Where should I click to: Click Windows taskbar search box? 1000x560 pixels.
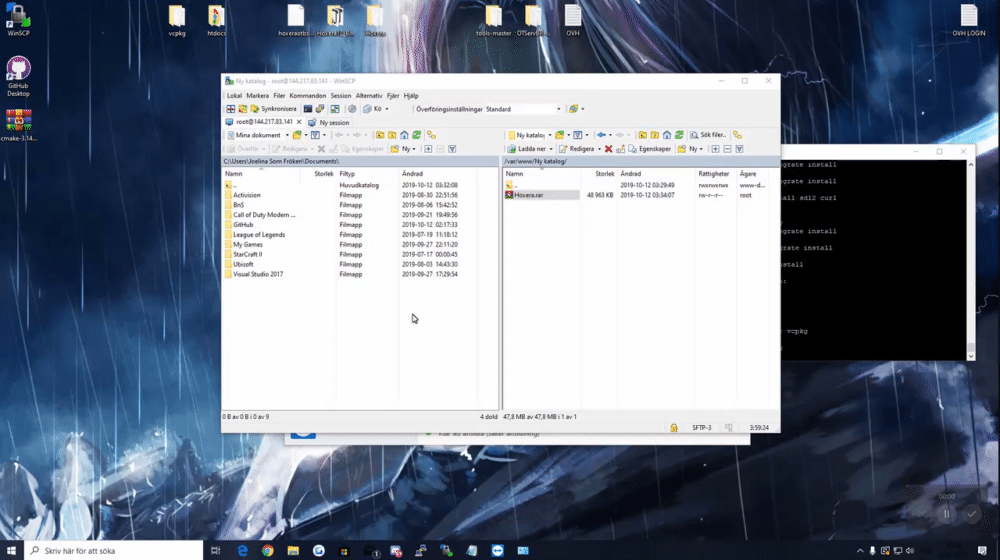[x=114, y=550]
